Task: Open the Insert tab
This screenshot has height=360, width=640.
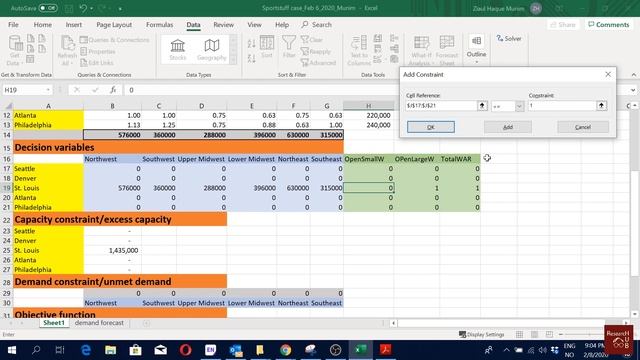Action: pyautogui.click(x=74, y=25)
